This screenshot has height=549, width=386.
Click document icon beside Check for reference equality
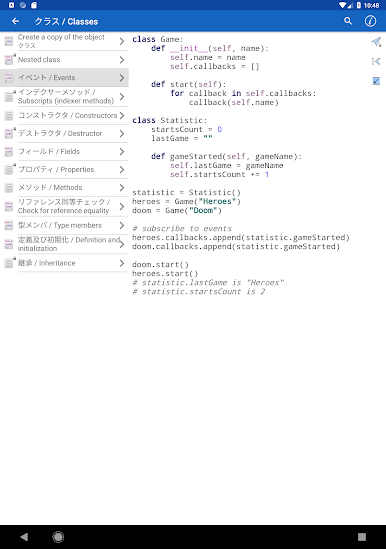(9, 207)
